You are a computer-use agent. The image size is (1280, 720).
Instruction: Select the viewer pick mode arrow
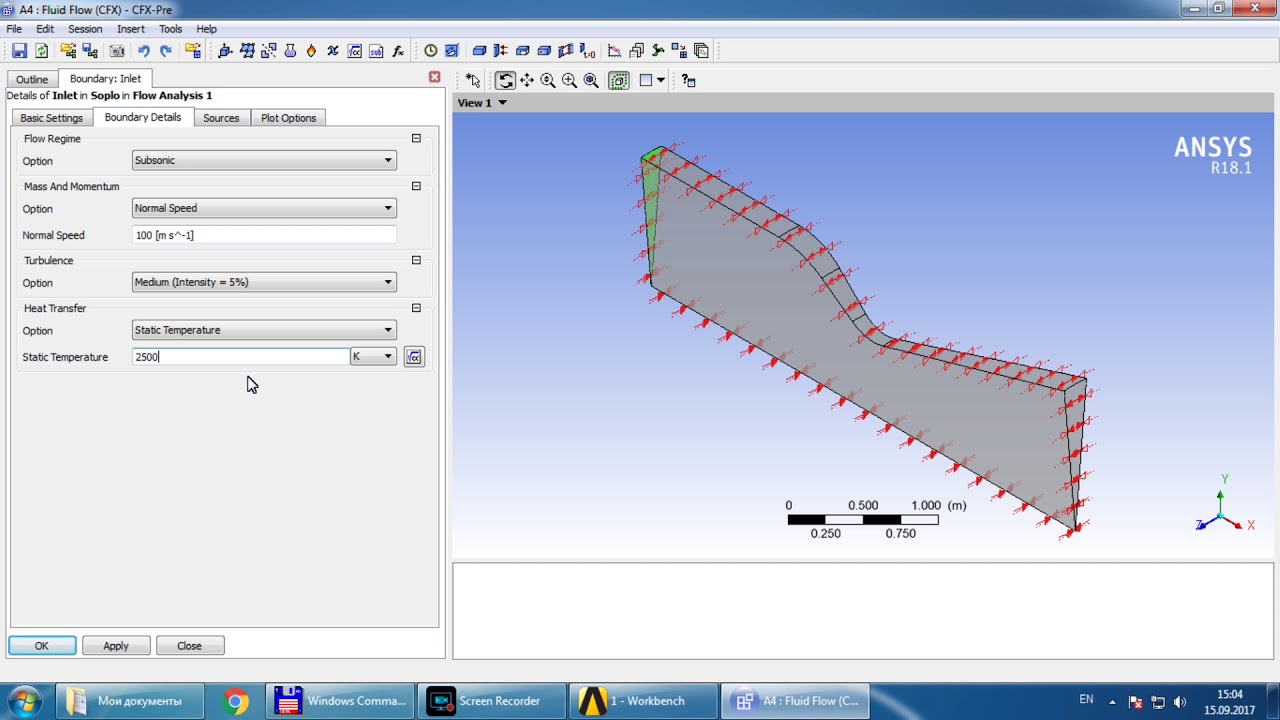point(473,81)
